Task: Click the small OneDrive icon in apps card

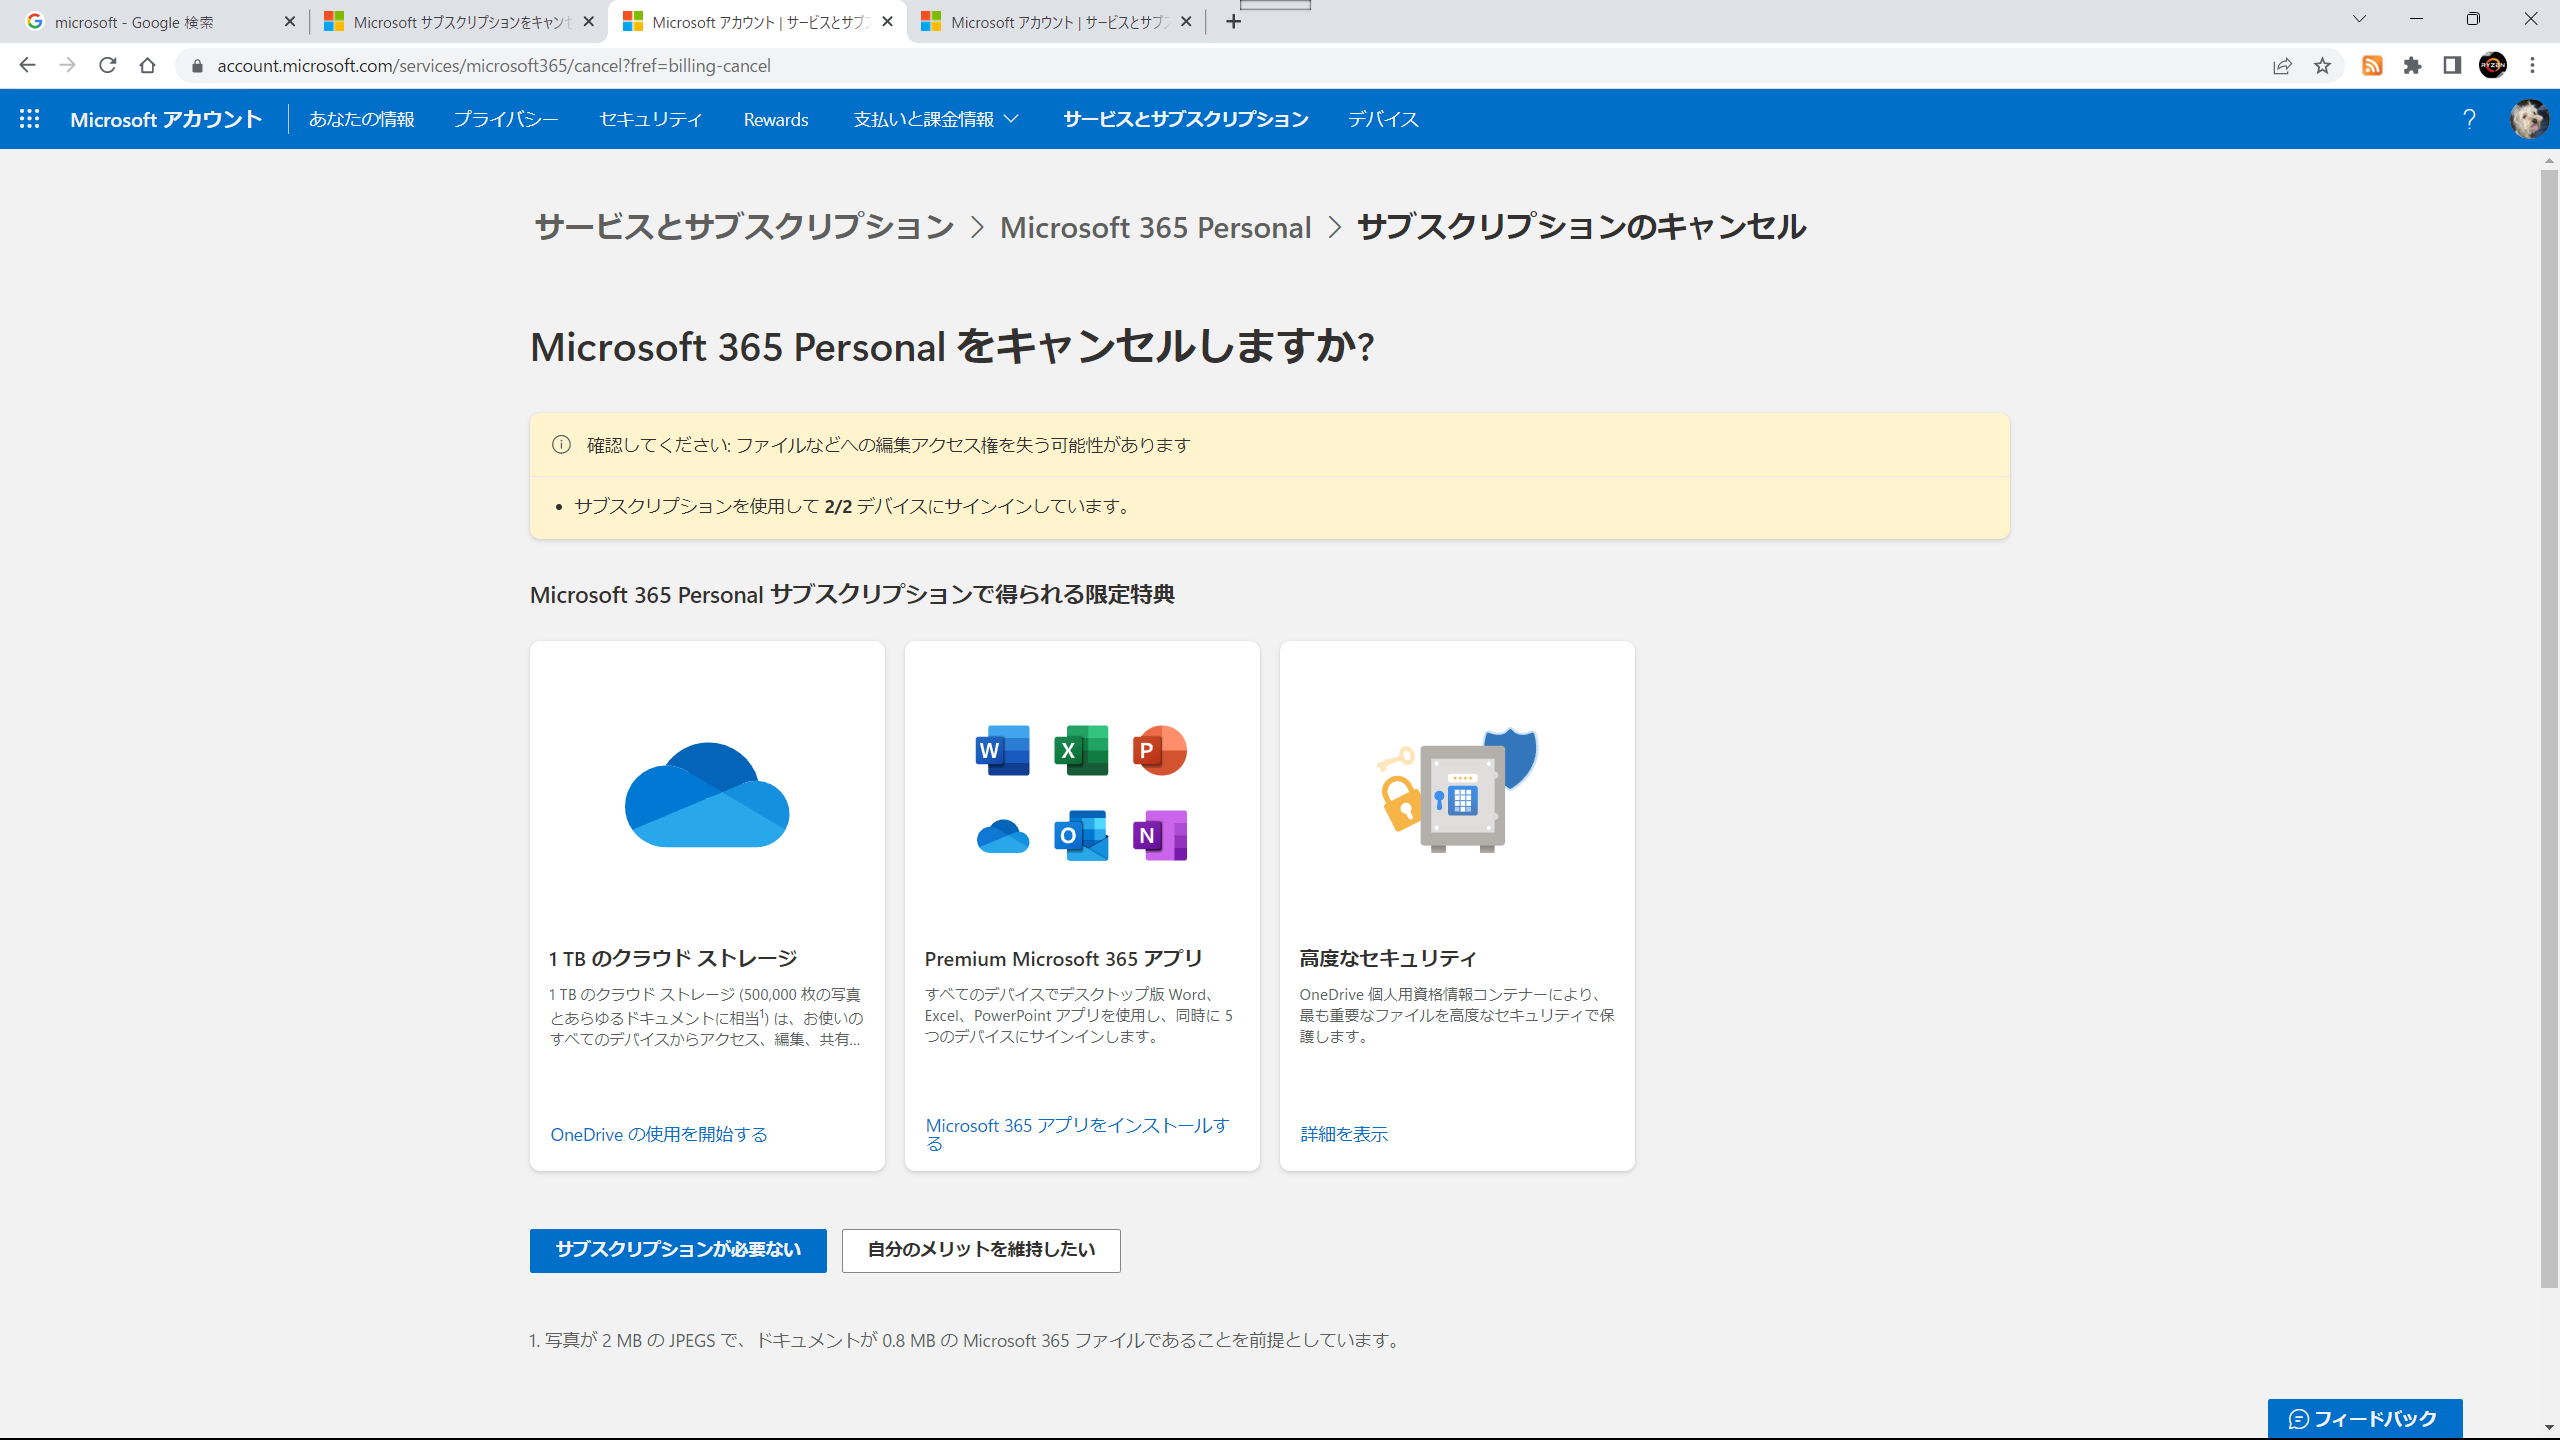Action: coord(1002,836)
